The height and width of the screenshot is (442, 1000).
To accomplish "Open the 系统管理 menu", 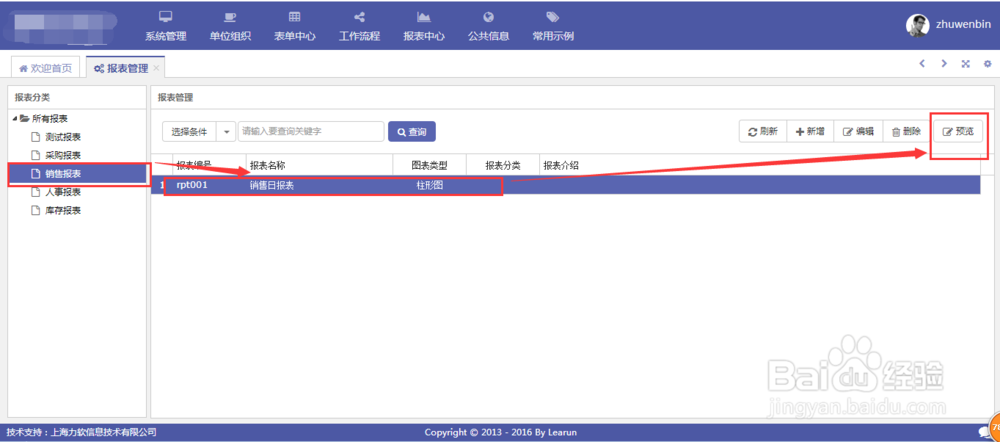I will click(x=166, y=26).
